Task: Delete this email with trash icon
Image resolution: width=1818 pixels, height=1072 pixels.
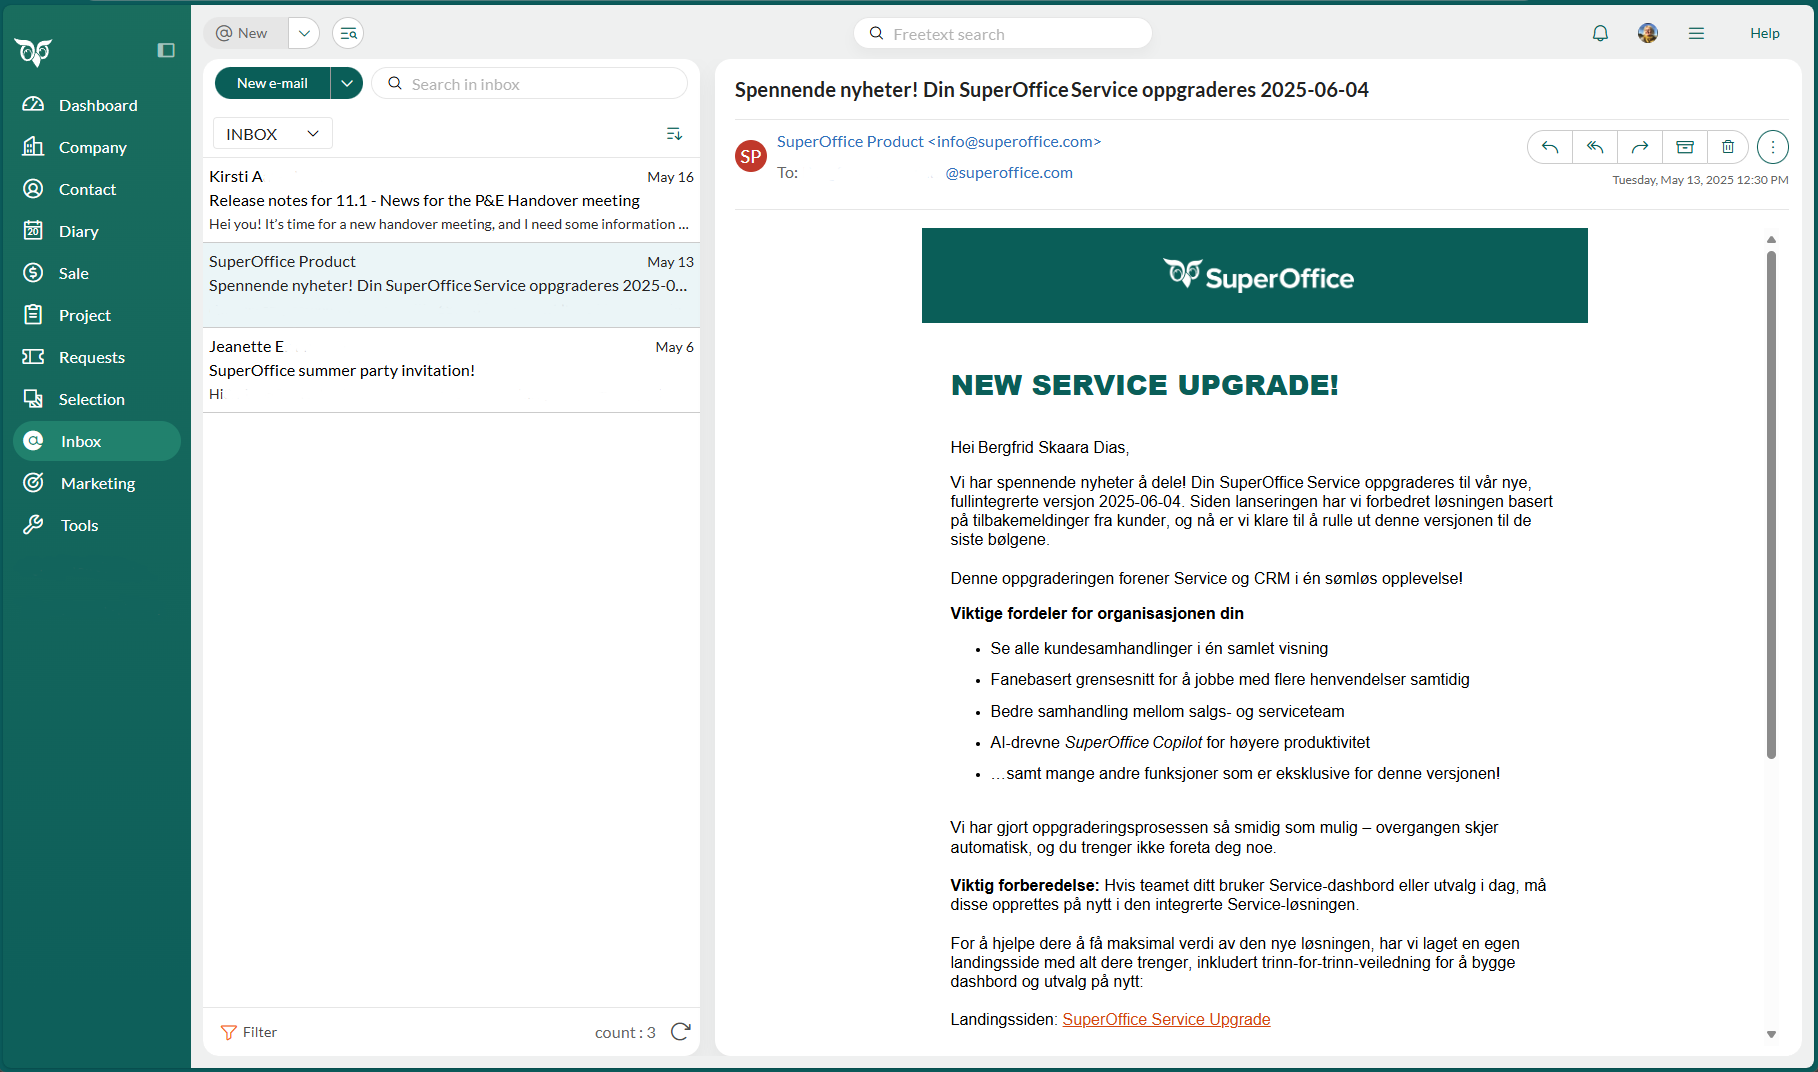Action: click(1728, 147)
